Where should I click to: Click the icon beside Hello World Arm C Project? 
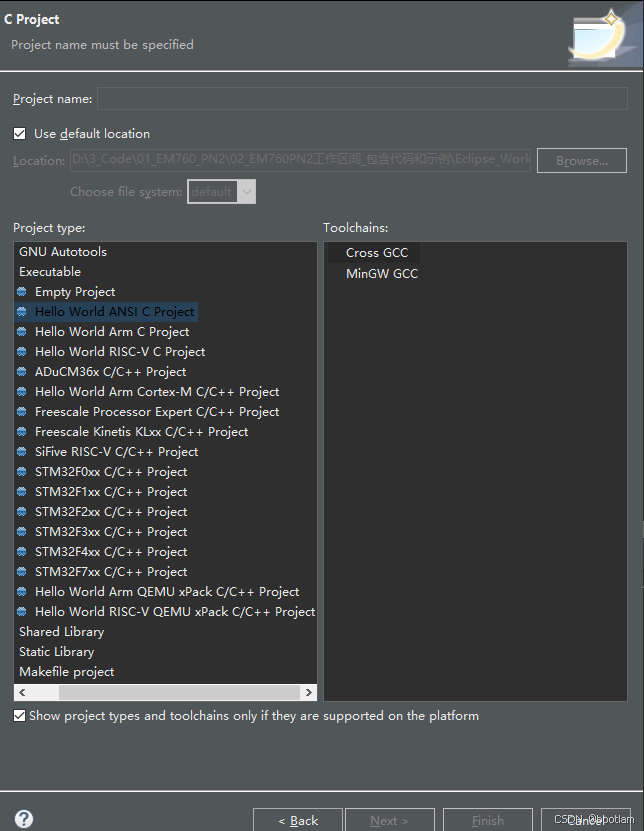[x=22, y=332]
